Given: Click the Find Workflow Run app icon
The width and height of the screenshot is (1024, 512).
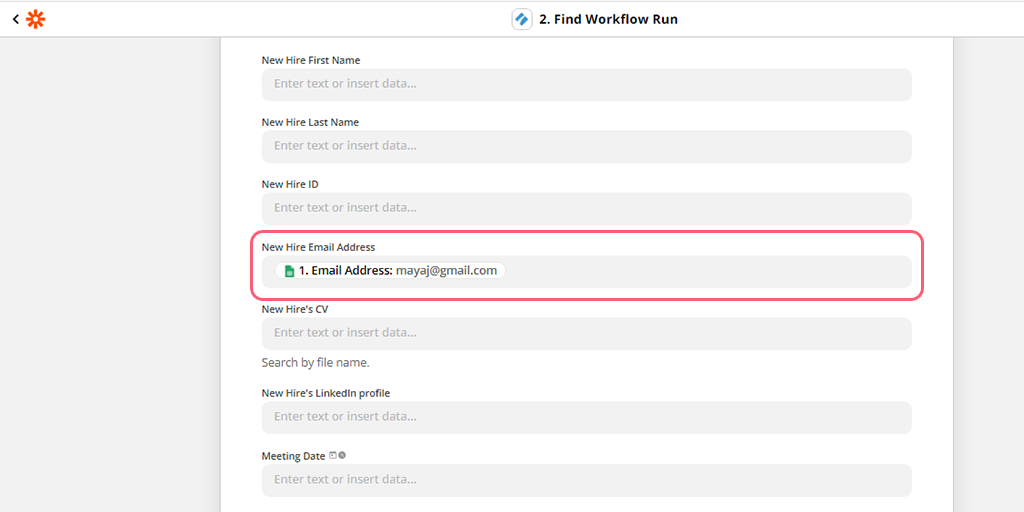Looking at the screenshot, I should click(x=522, y=20).
